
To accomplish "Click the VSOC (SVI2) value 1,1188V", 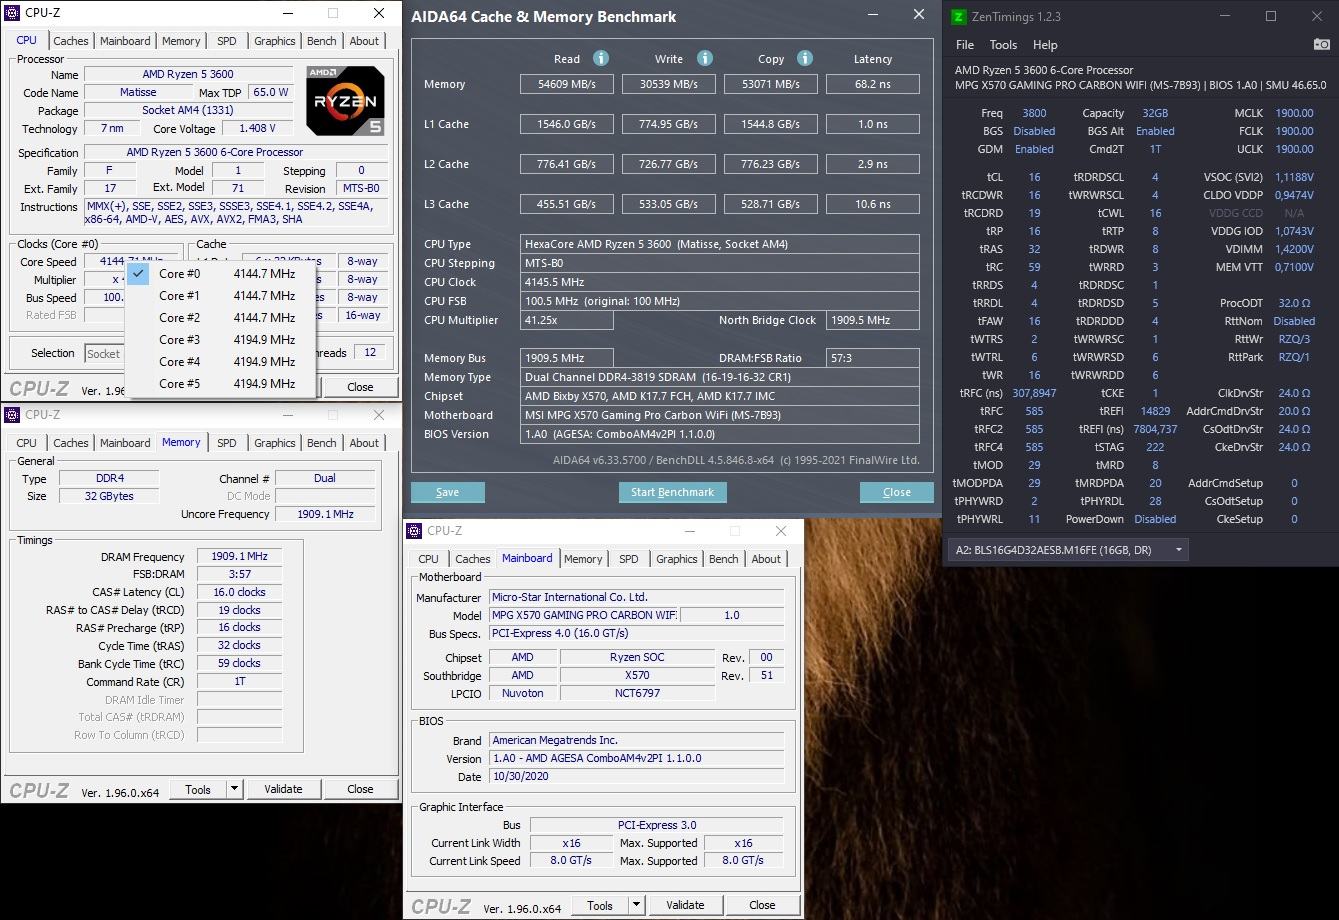I will pyautogui.click(x=1294, y=177).
